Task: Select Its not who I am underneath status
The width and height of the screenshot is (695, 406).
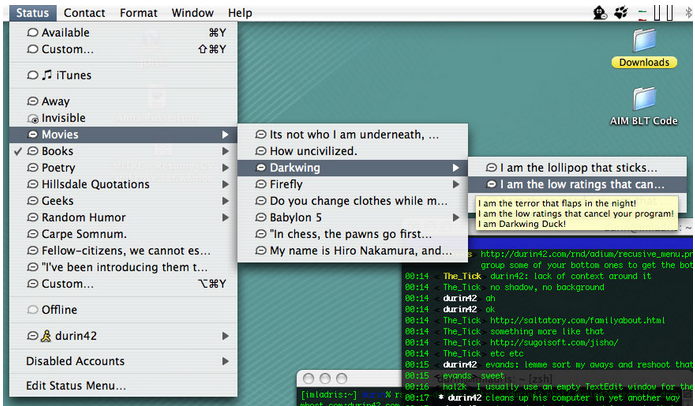Action: click(353, 134)
